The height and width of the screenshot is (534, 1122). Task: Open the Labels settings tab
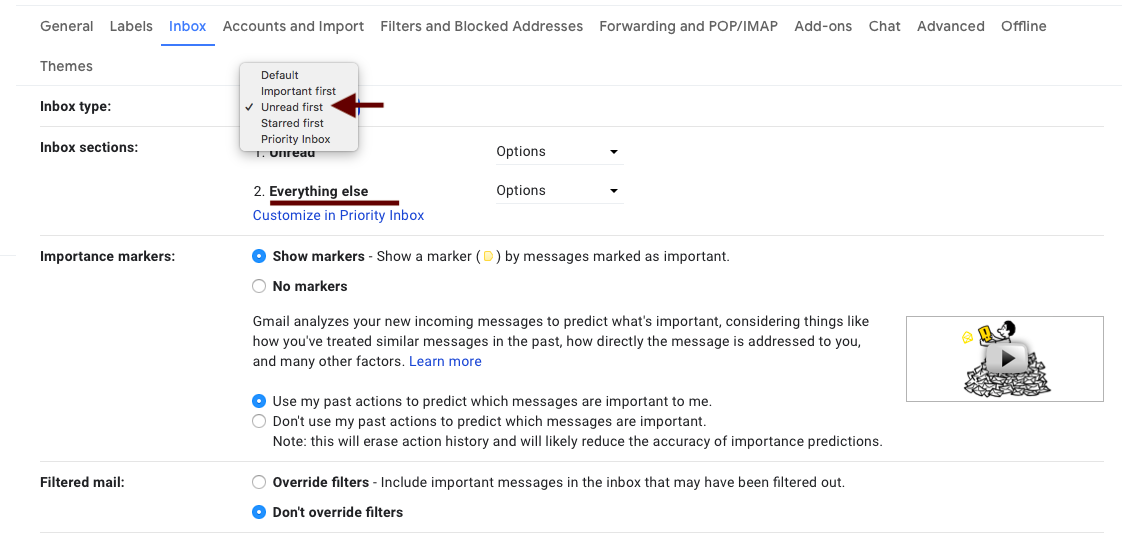click(131, 26)
